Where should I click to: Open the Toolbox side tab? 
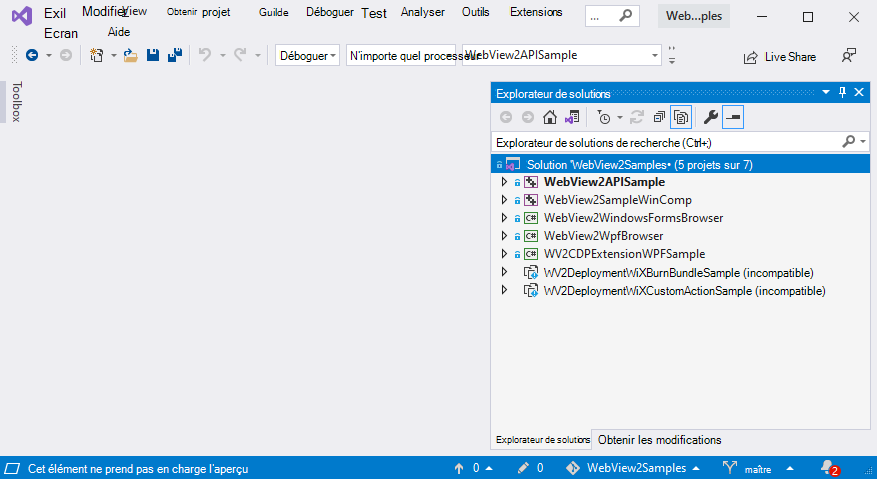[17, 101]
